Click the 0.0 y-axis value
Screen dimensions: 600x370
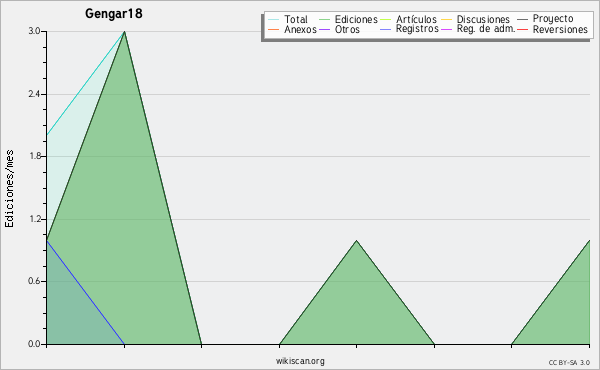tap(34, 344)
